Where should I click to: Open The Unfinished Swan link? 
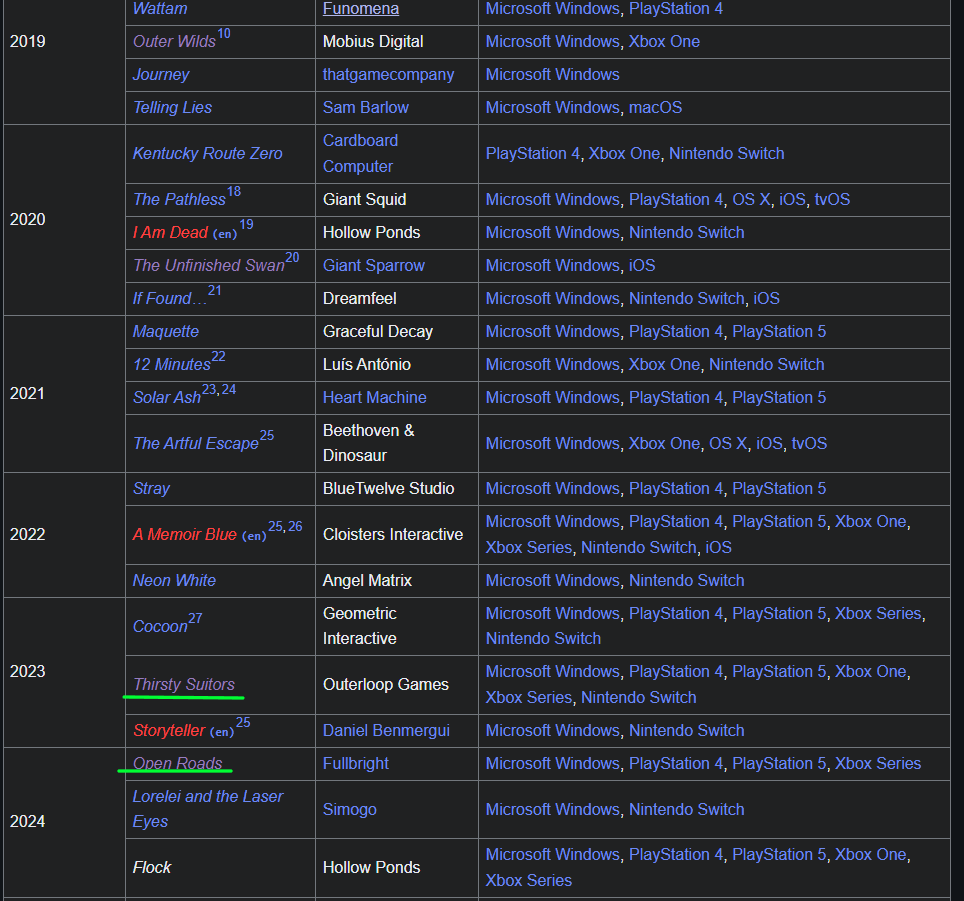click(x=209, y=266)
